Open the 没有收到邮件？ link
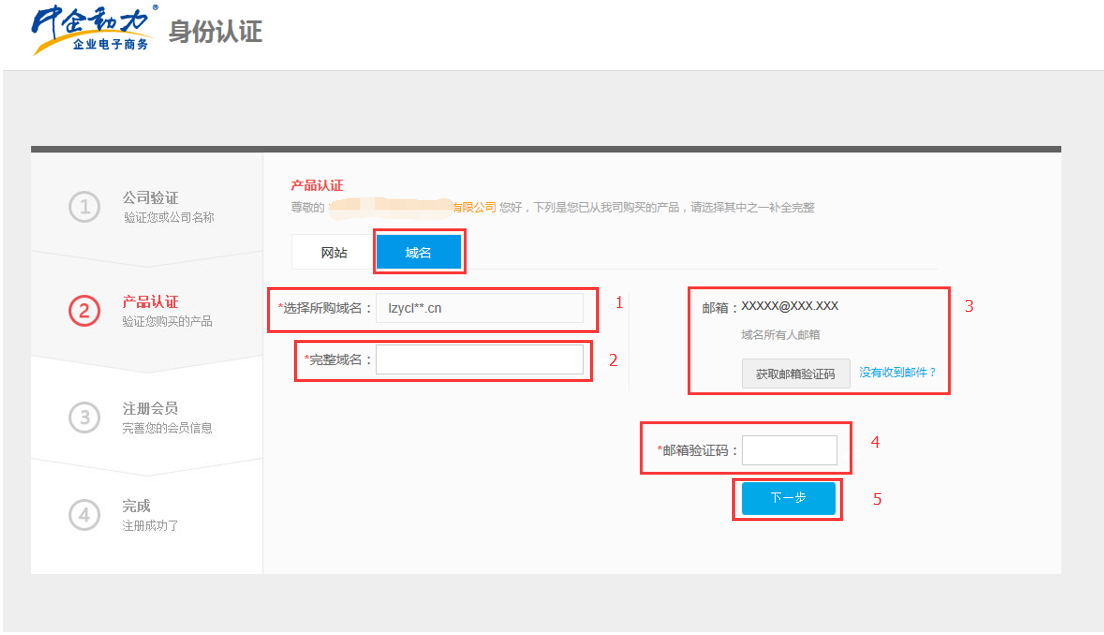Image resolution: width=1104 pixels, height=635 pixels. [x=898, y=373]
